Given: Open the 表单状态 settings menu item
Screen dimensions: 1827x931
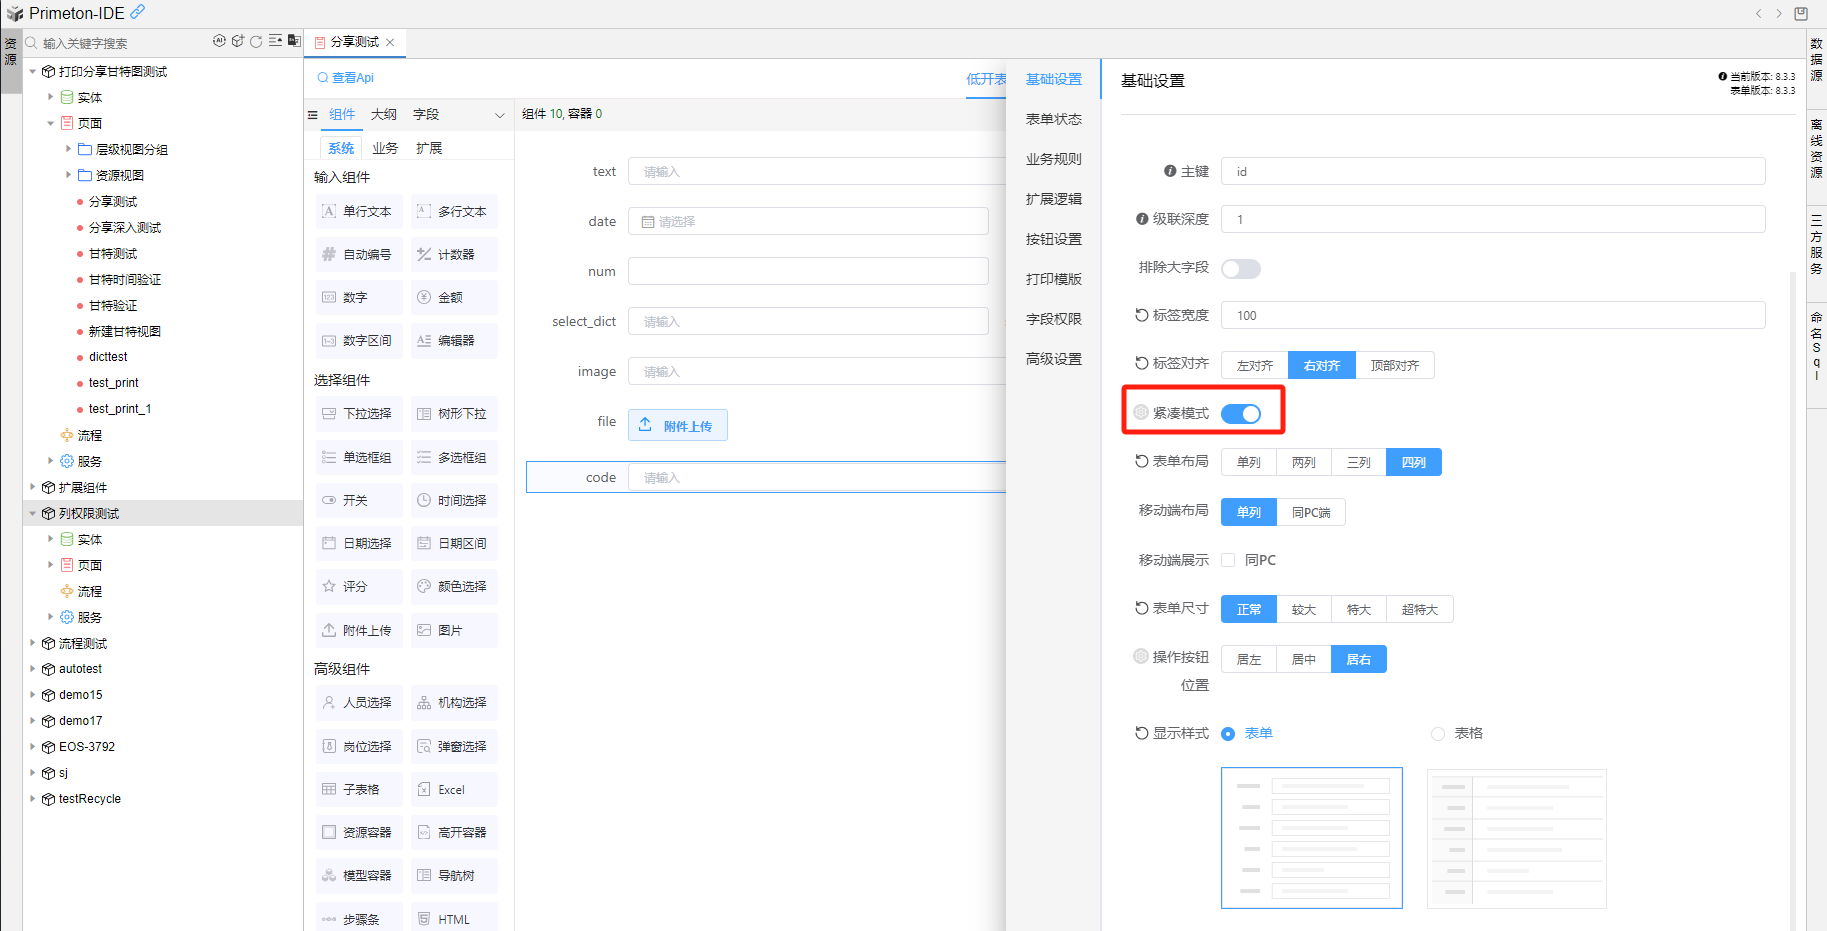Looking at the screenshot, I should tap(1053, 119).
